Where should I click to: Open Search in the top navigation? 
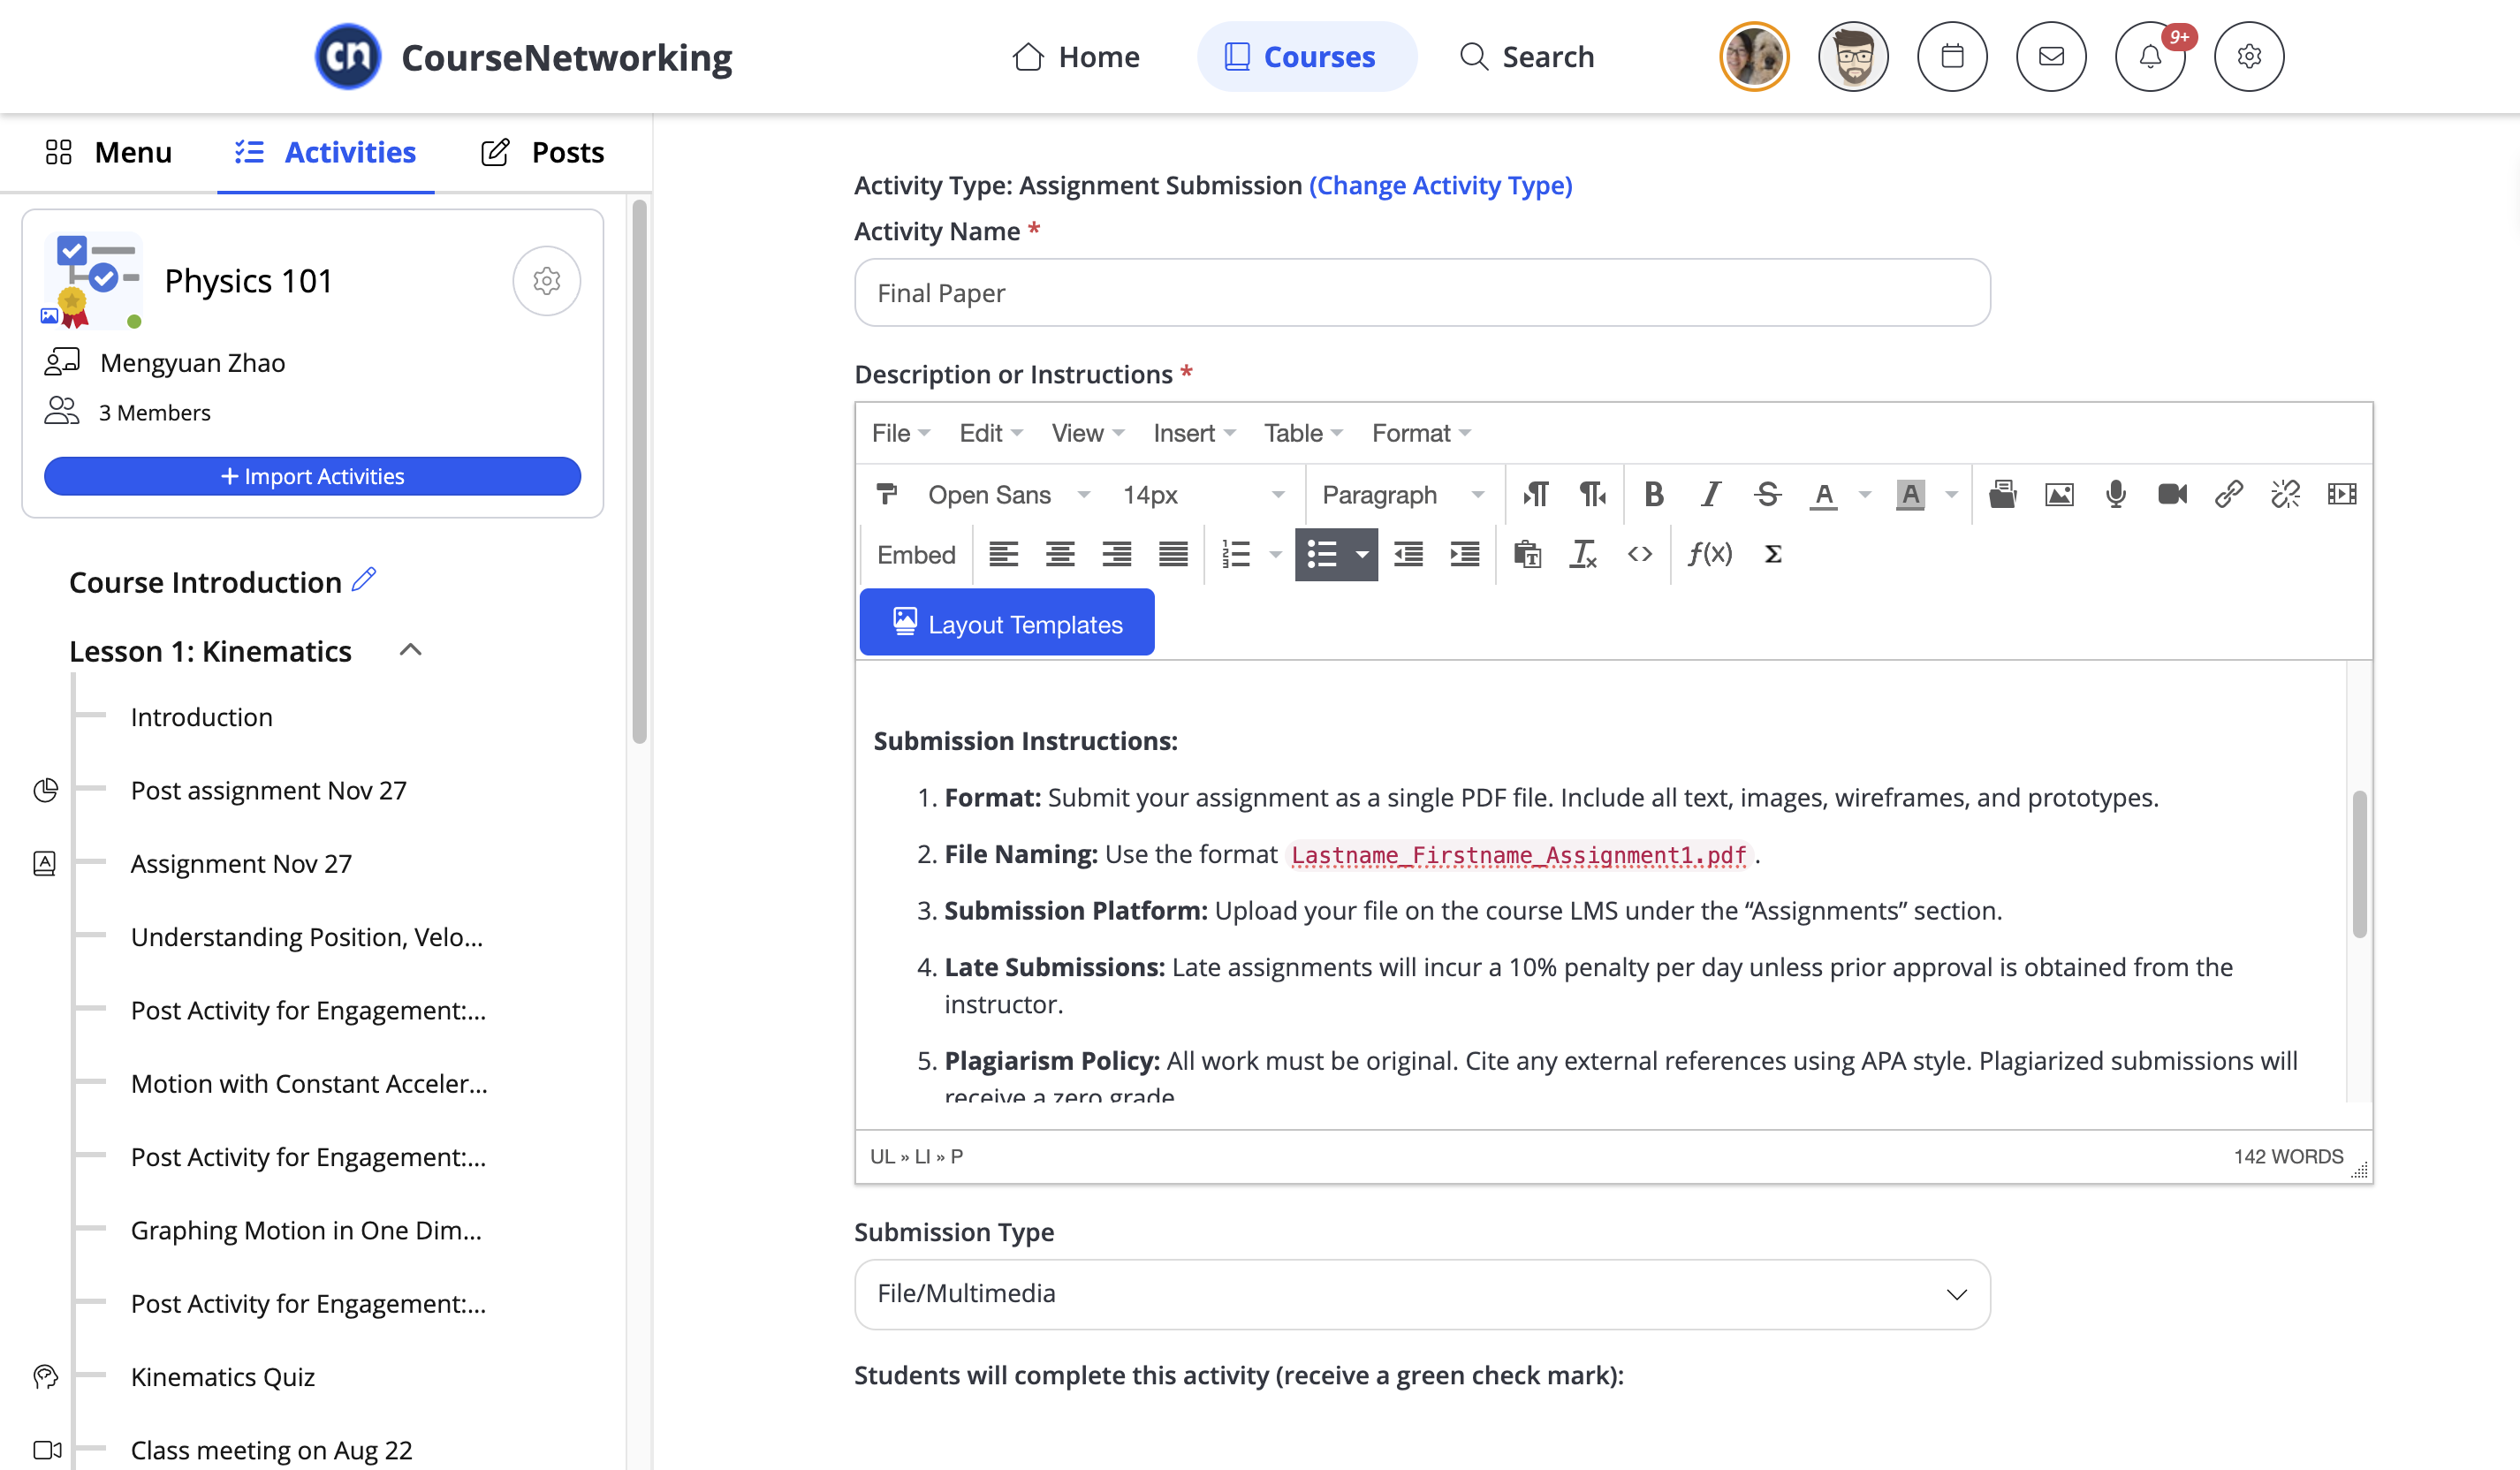[x=1526, y=57]
